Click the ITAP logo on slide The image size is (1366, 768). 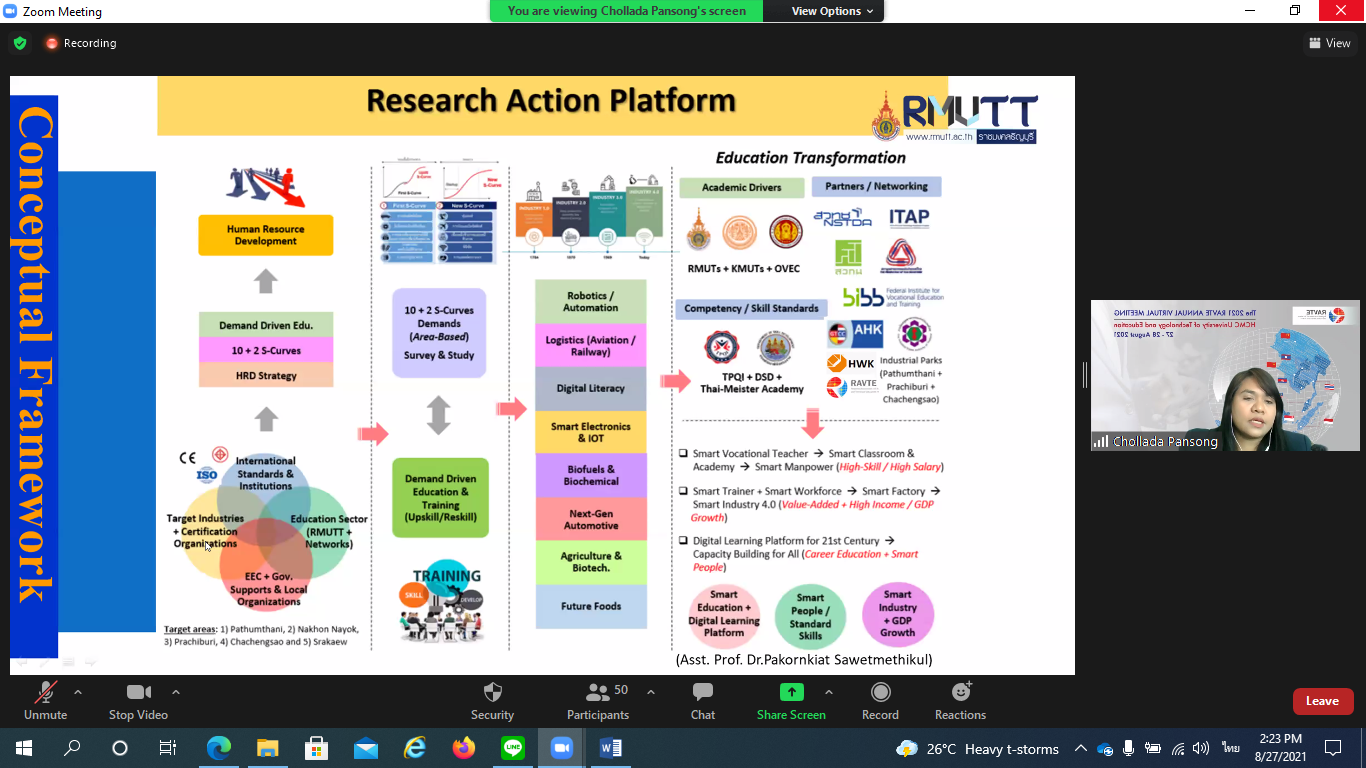908,217
